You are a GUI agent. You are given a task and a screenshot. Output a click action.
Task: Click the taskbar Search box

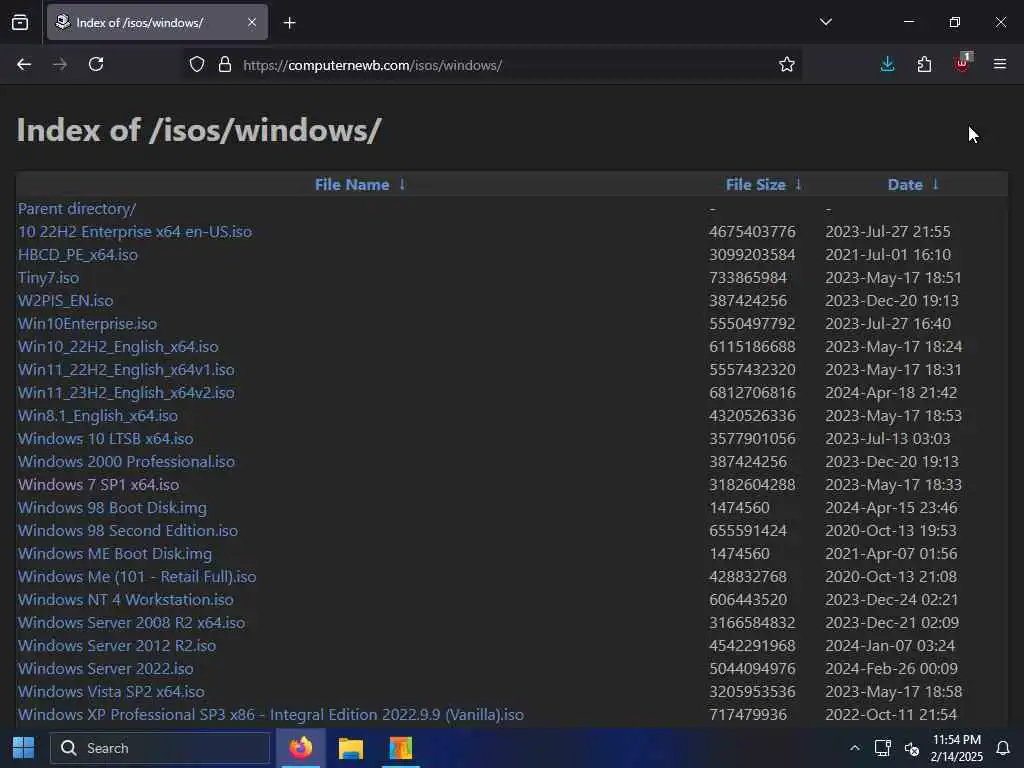[160, 748]
